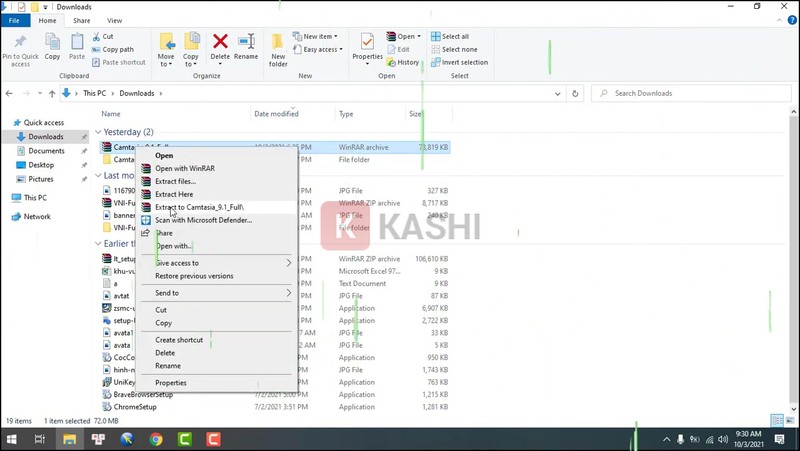Screen dimensions: 800x451
Task: Click Copy path in Clipboard group
Action: click(x=113, y=49)
